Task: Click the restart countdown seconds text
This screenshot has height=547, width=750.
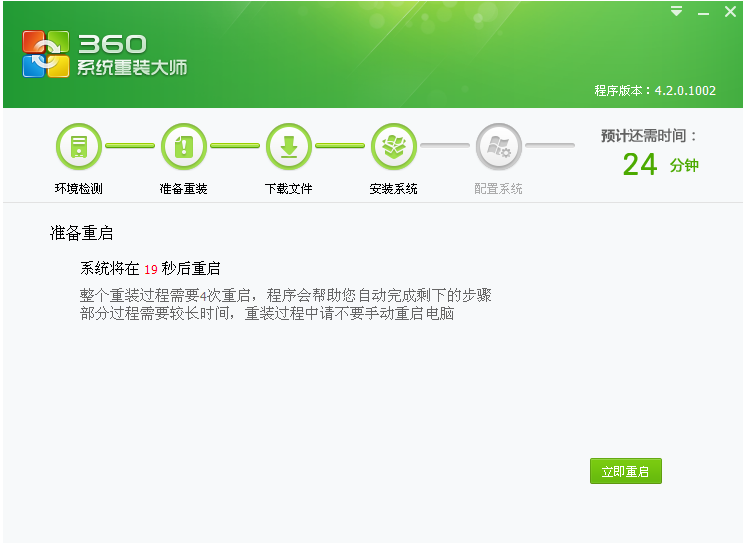Action: pos(150,269)
